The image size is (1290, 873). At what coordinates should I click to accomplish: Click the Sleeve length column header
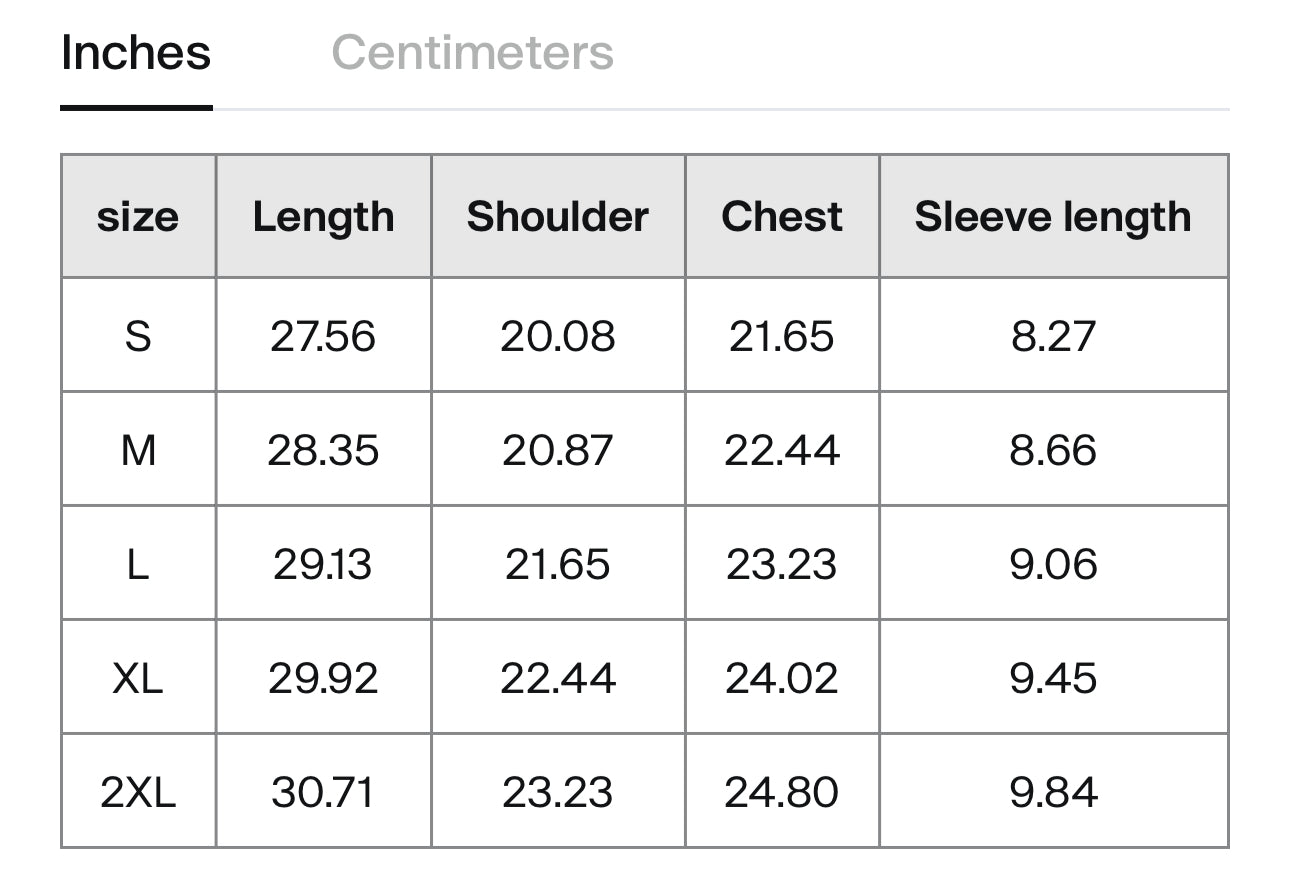point(1053,217)
